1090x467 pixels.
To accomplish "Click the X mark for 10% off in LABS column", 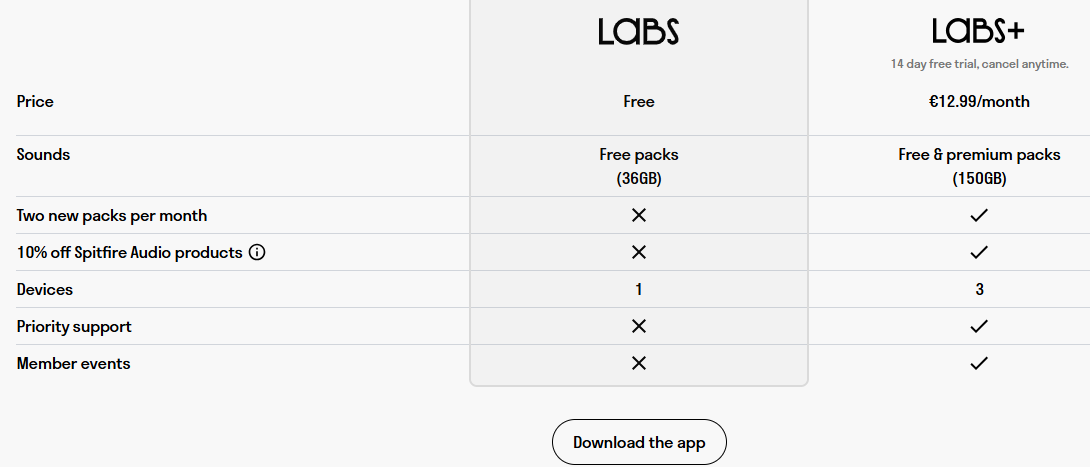I will pyautogui.click(x=639, y=252).
